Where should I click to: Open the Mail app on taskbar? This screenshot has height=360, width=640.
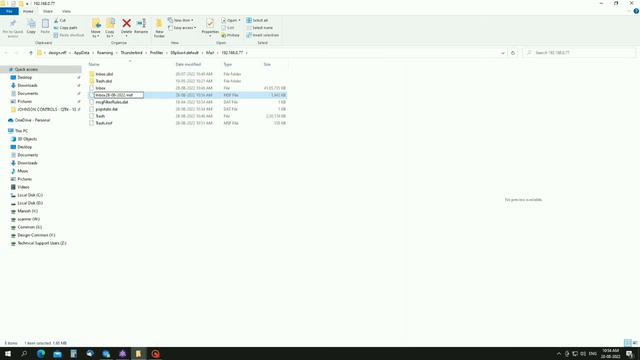tap(57, 353)
